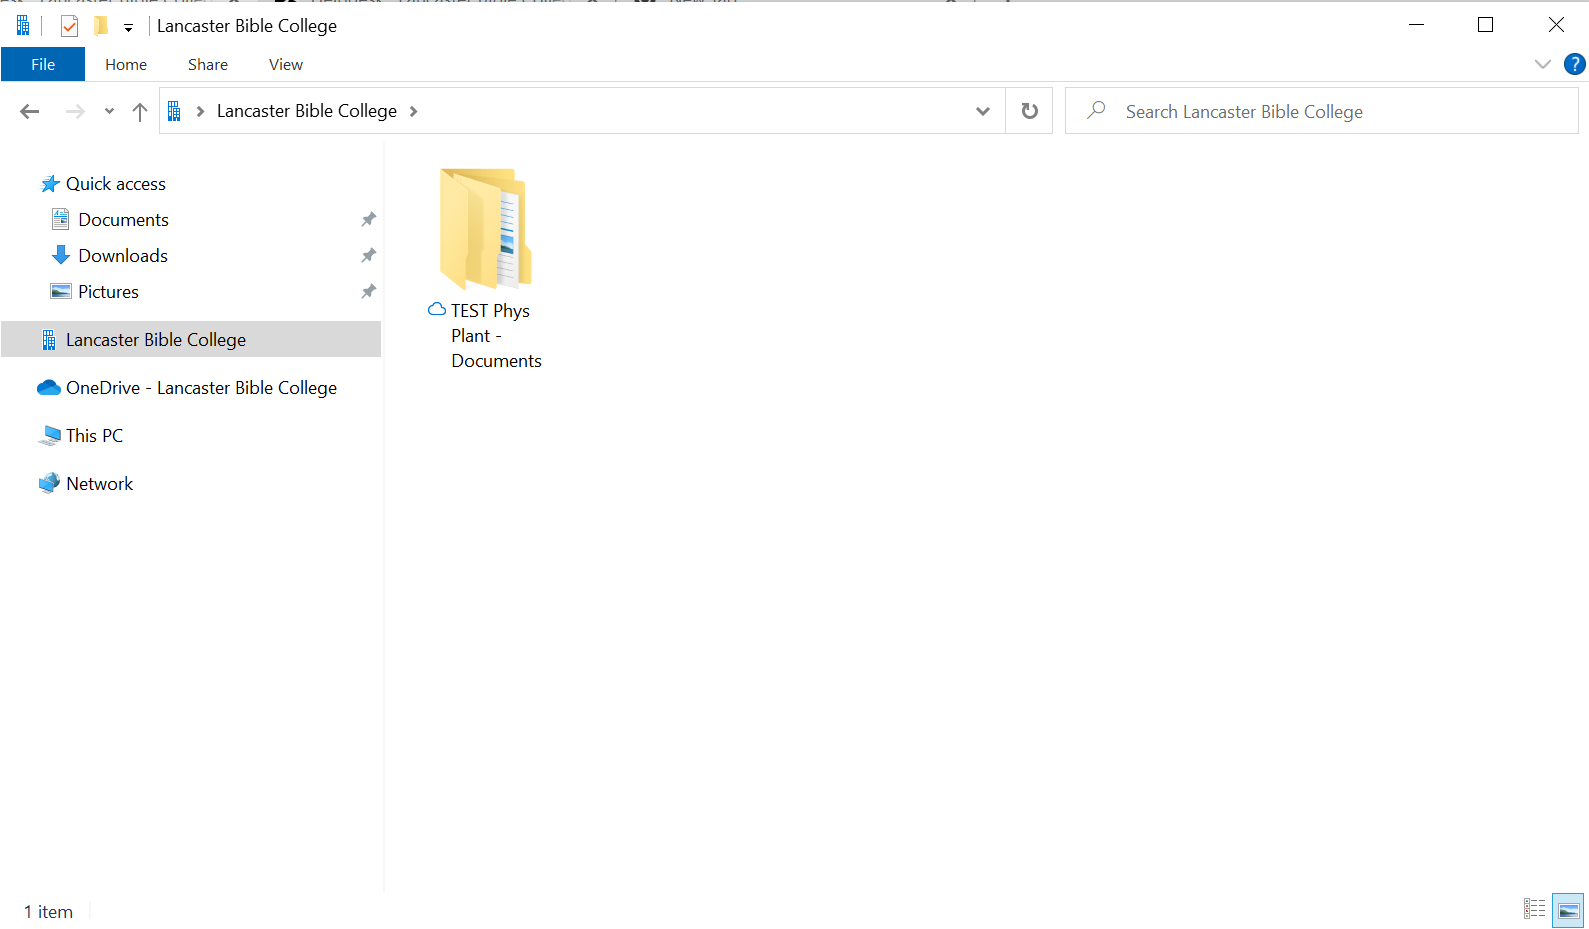Expand the ribbon with the chevron

tap(1543, 64)
